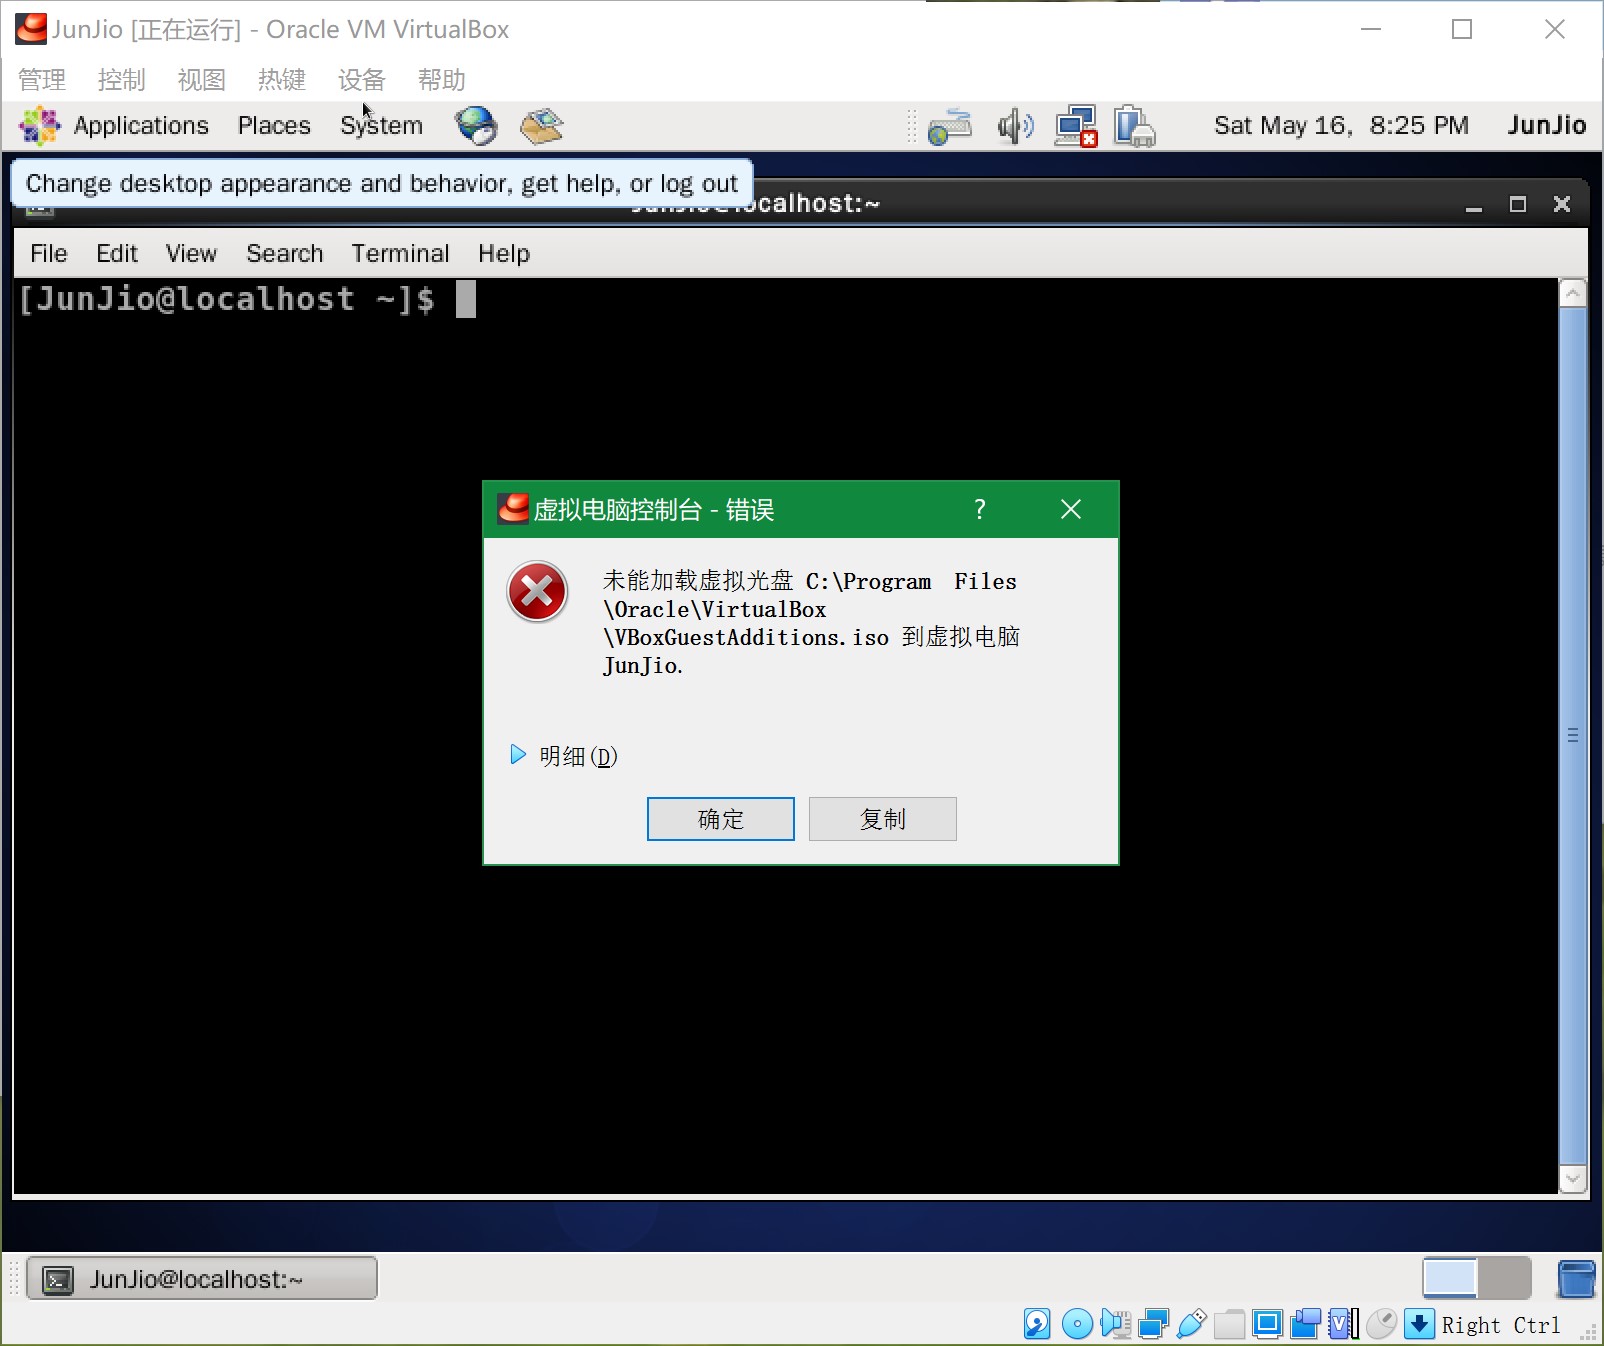Click the optical disk status icon

1077,1324
